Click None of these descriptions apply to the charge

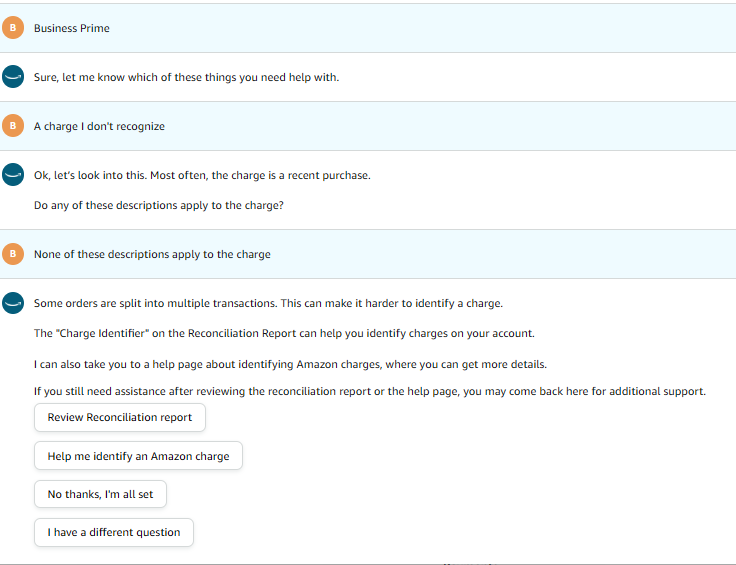pyautogui.click(x=152, y=254)
